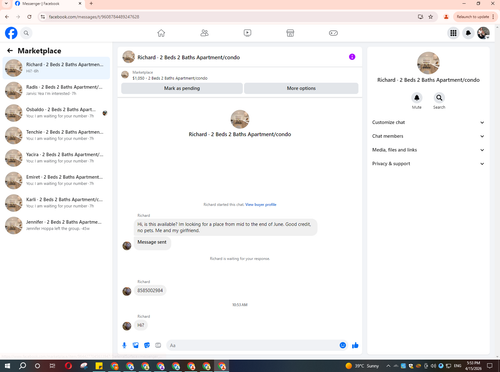Viewport: 500px width, 372px height.
Task: Go to Facebook Home feed icon
Action: pyautogui.click(x=161, y=33)
